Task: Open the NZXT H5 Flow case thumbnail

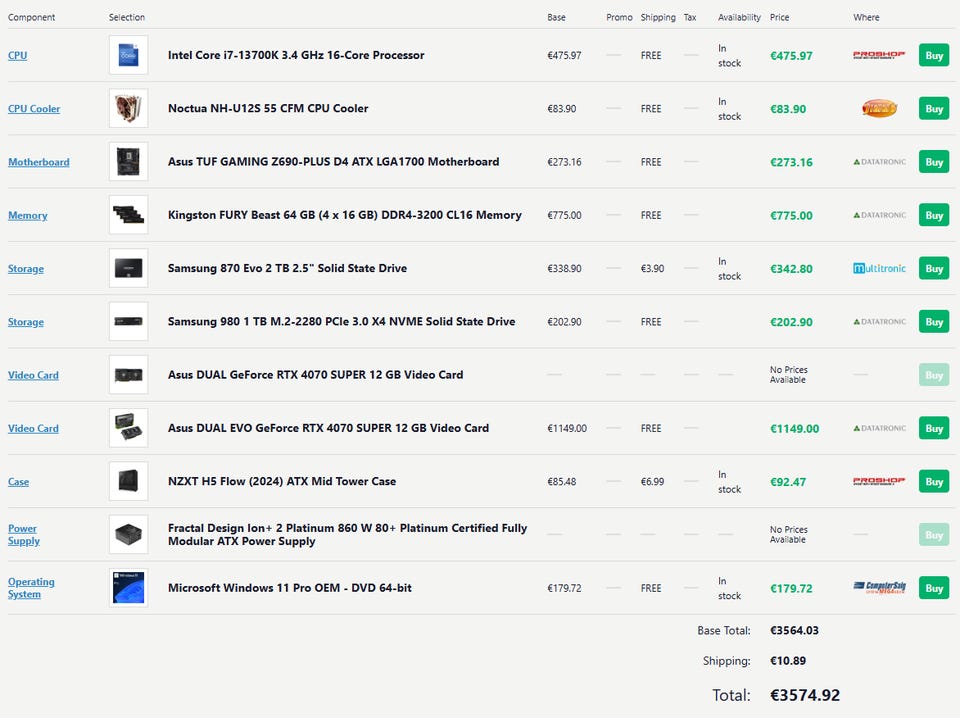Action: [129, 481]
